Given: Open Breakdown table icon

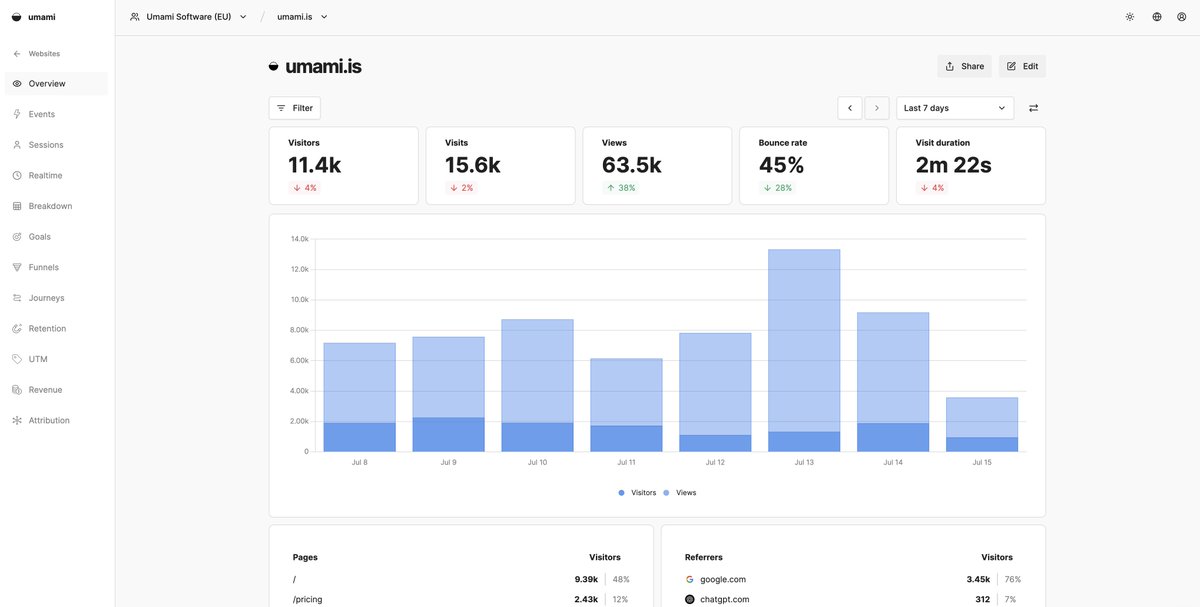Looking at the screenshot, I should coord(17,206).
